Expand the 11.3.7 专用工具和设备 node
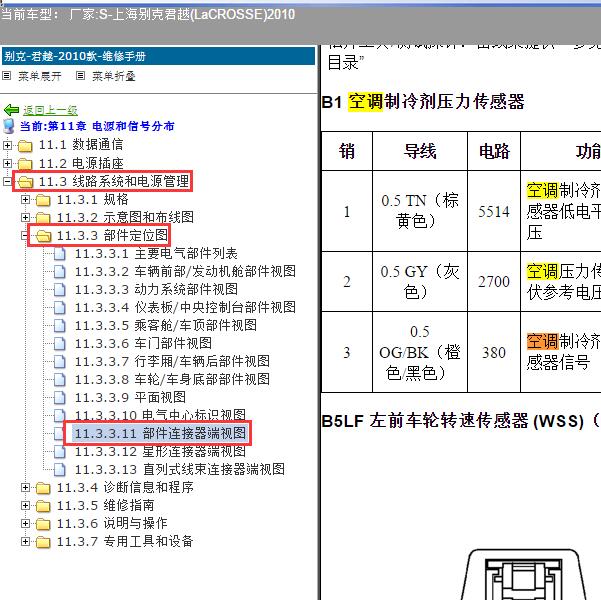This screenshot has height=600, width=601. coord(25,541)
